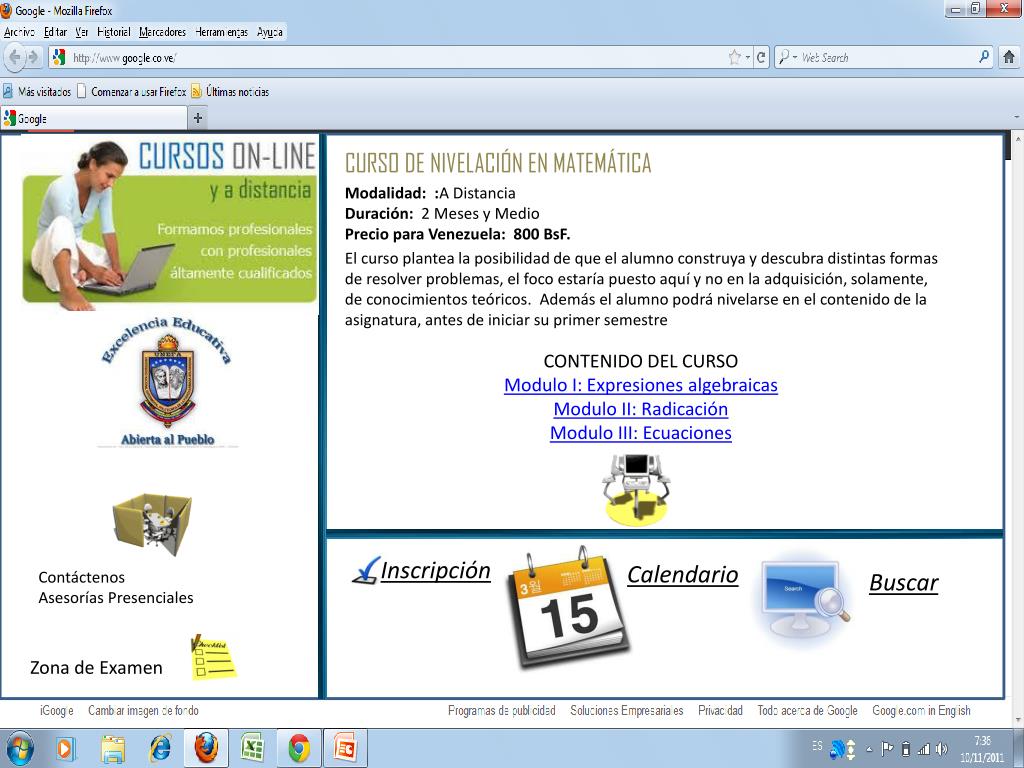Open Más visitados bookmark
The width and height of the screenshot is (1024, 768).
[x=38, y=91]
